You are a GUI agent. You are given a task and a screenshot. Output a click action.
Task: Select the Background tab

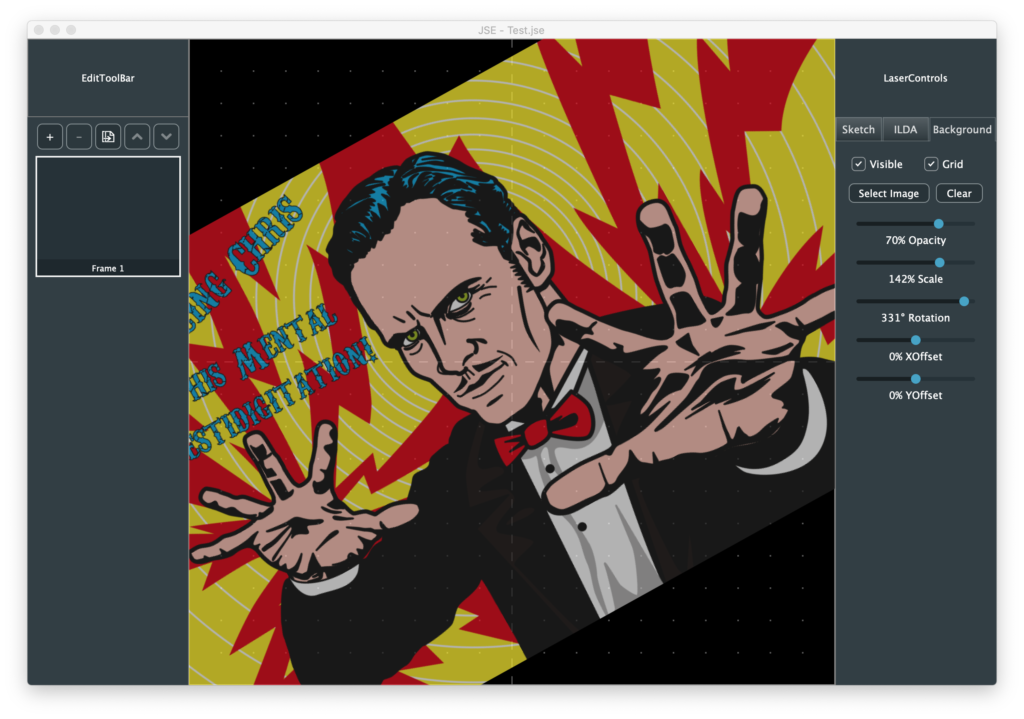tap(962, 130)
